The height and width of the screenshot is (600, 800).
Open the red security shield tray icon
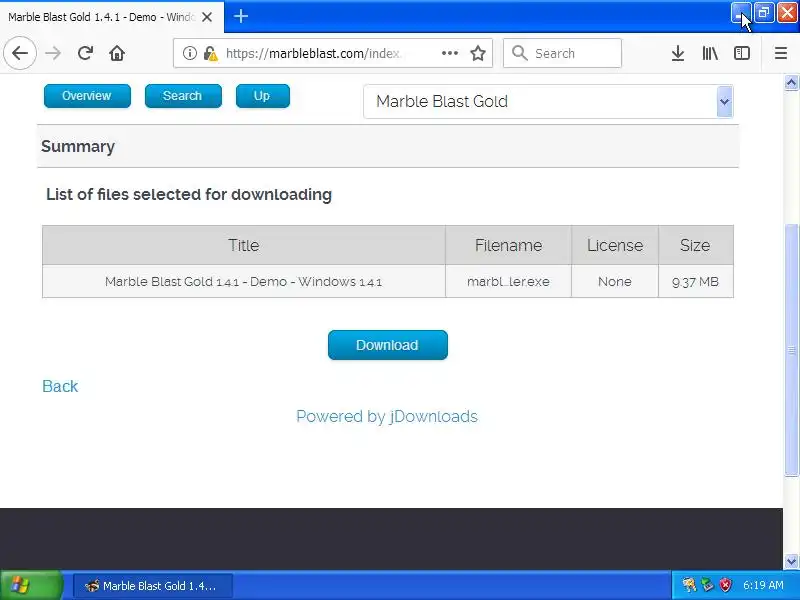point(725,585)
